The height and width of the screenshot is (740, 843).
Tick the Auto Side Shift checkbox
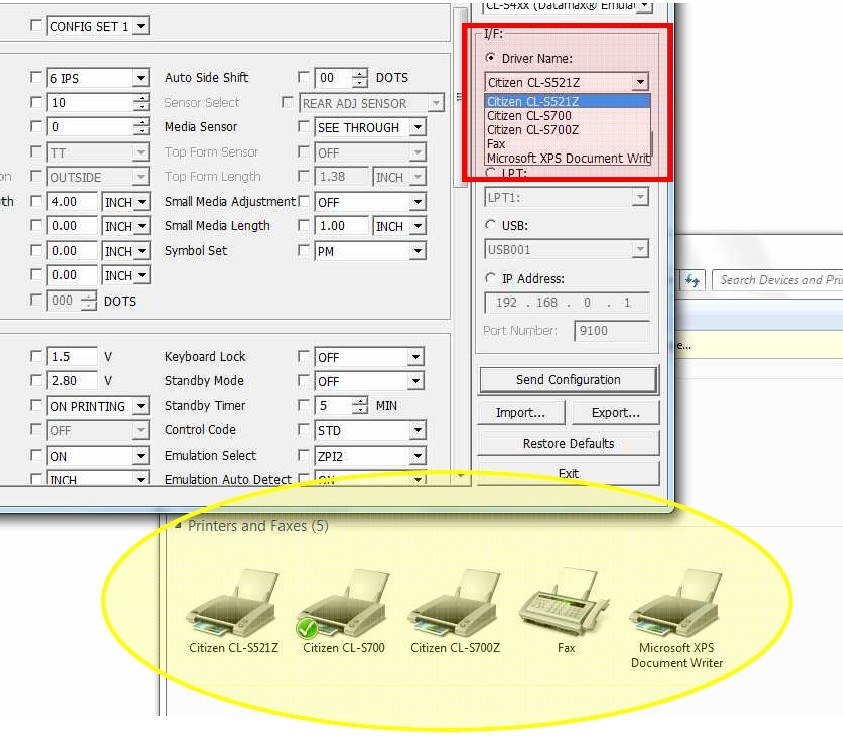(x=305, y=78)
